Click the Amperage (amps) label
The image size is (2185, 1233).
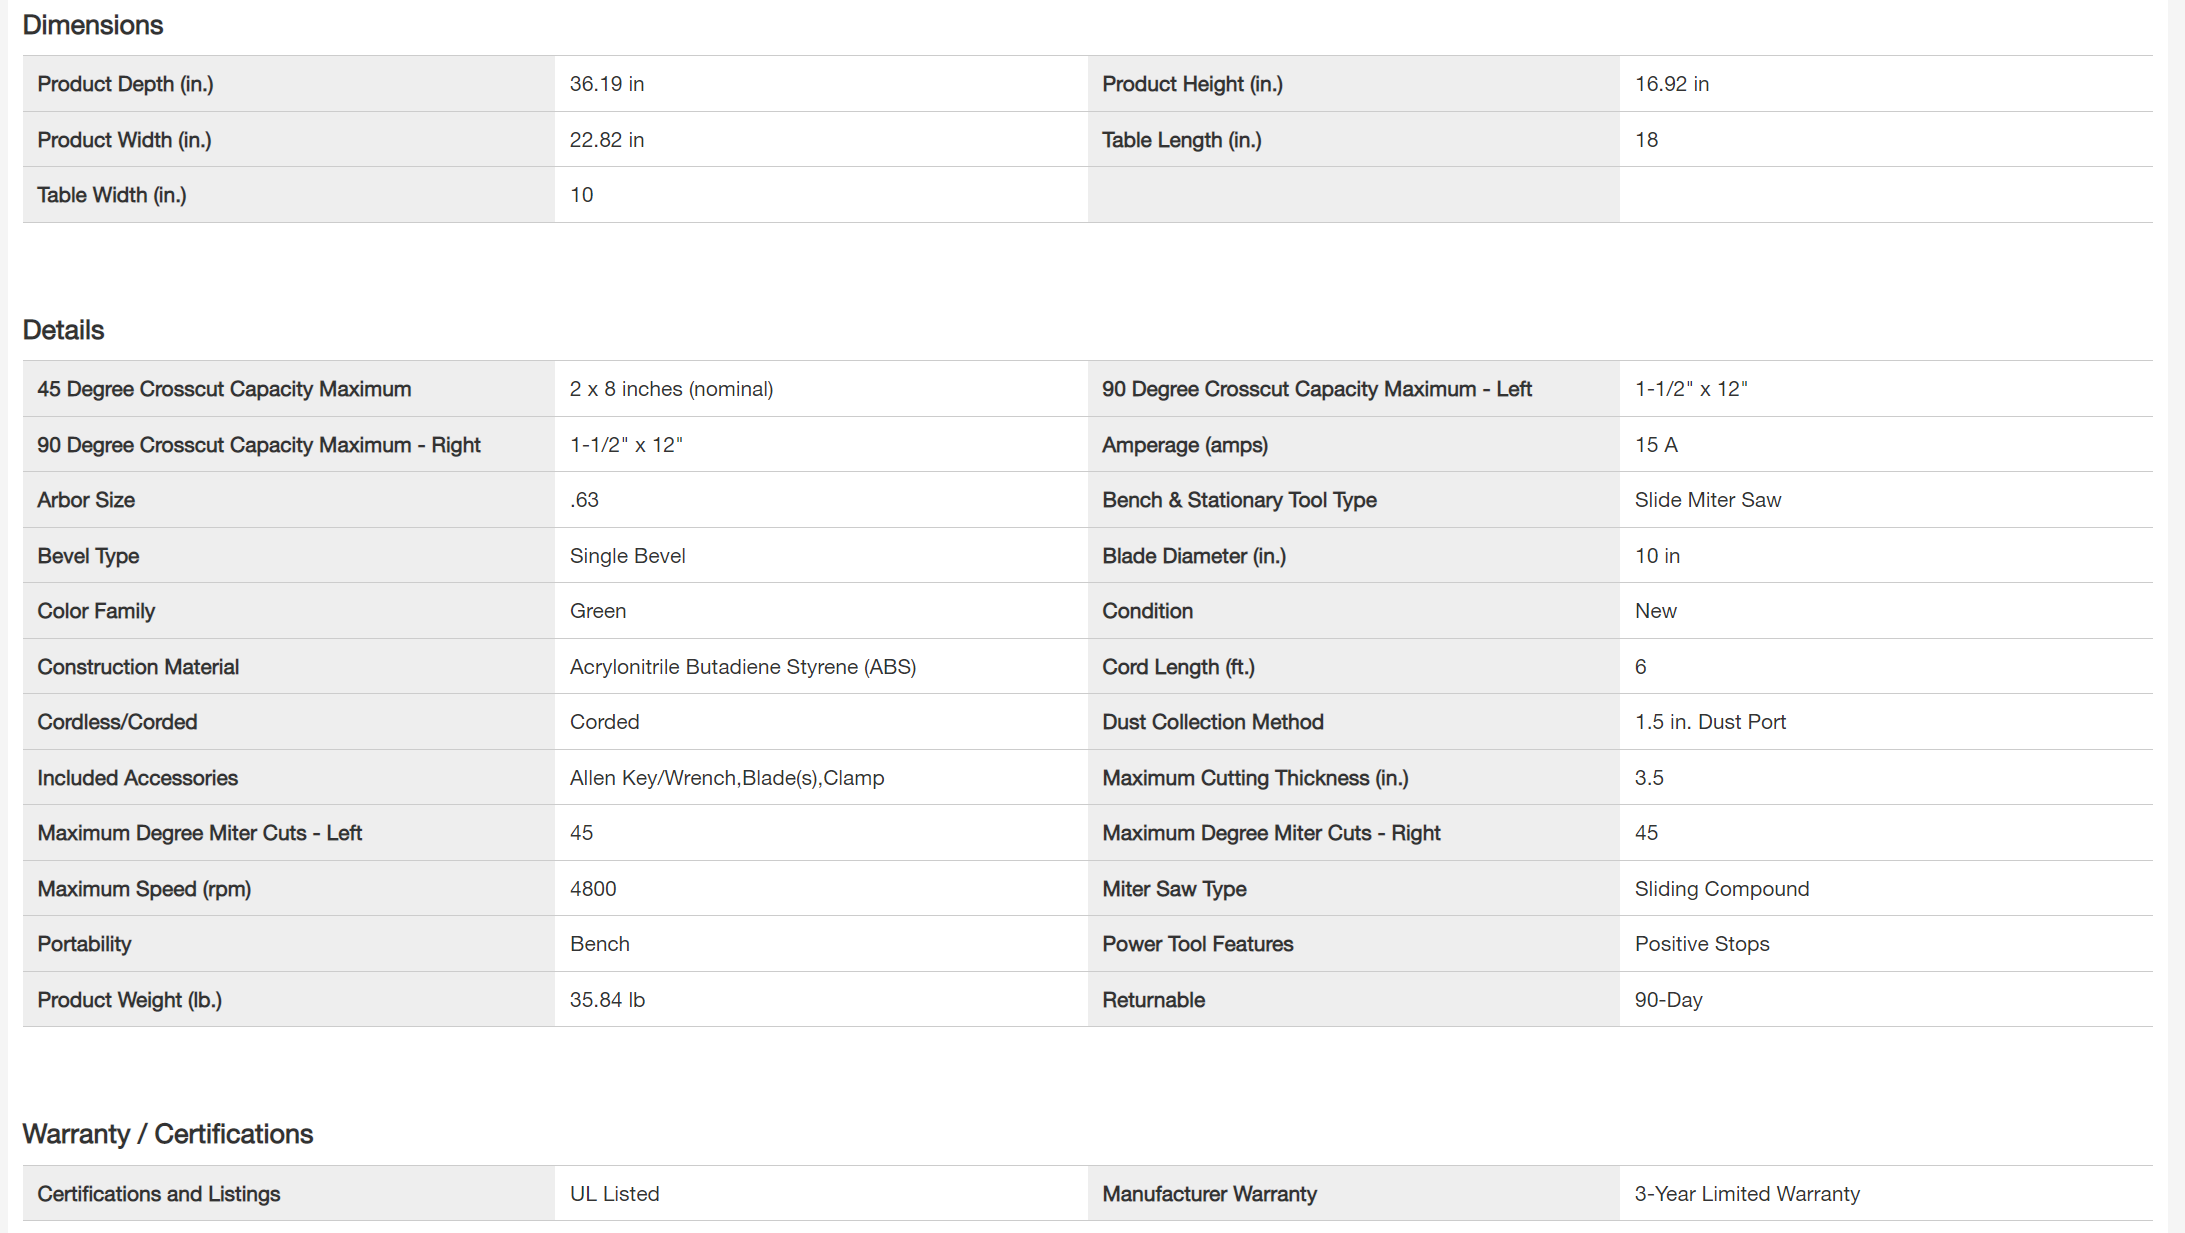click(1184, 445)
